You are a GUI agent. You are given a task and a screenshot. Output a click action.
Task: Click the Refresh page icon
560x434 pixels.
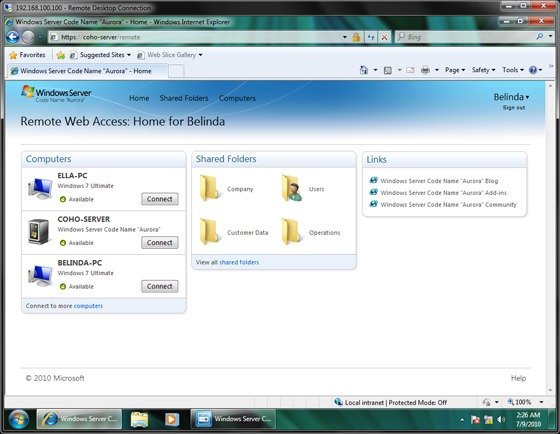[370, 37]
